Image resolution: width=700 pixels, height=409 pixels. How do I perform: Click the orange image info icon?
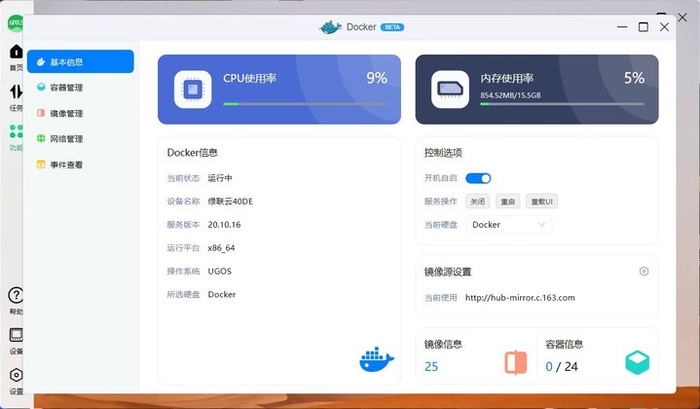pyautogui.click(x=516, y=362)
